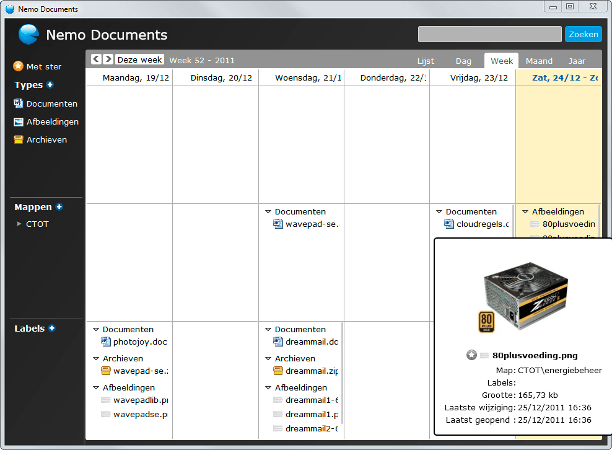Screen dimensions: 612x450
Task: Click the photojoy.doc file icon
Action: (x=106, y=342)
